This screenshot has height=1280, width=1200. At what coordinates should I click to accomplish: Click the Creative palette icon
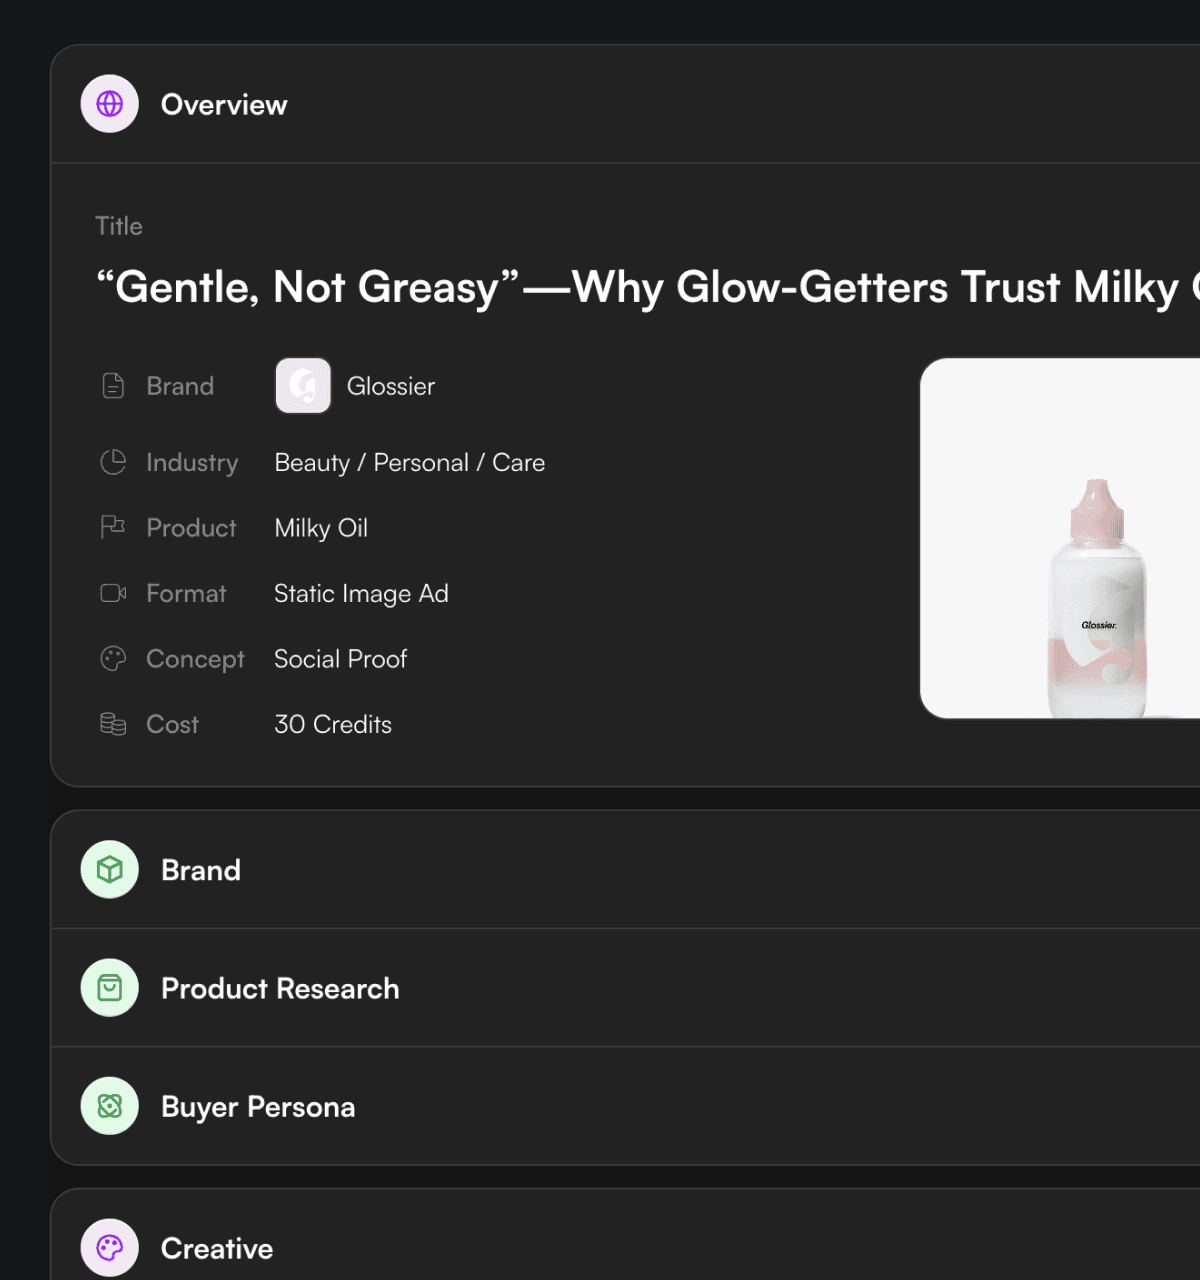(x=109, y=1246)
